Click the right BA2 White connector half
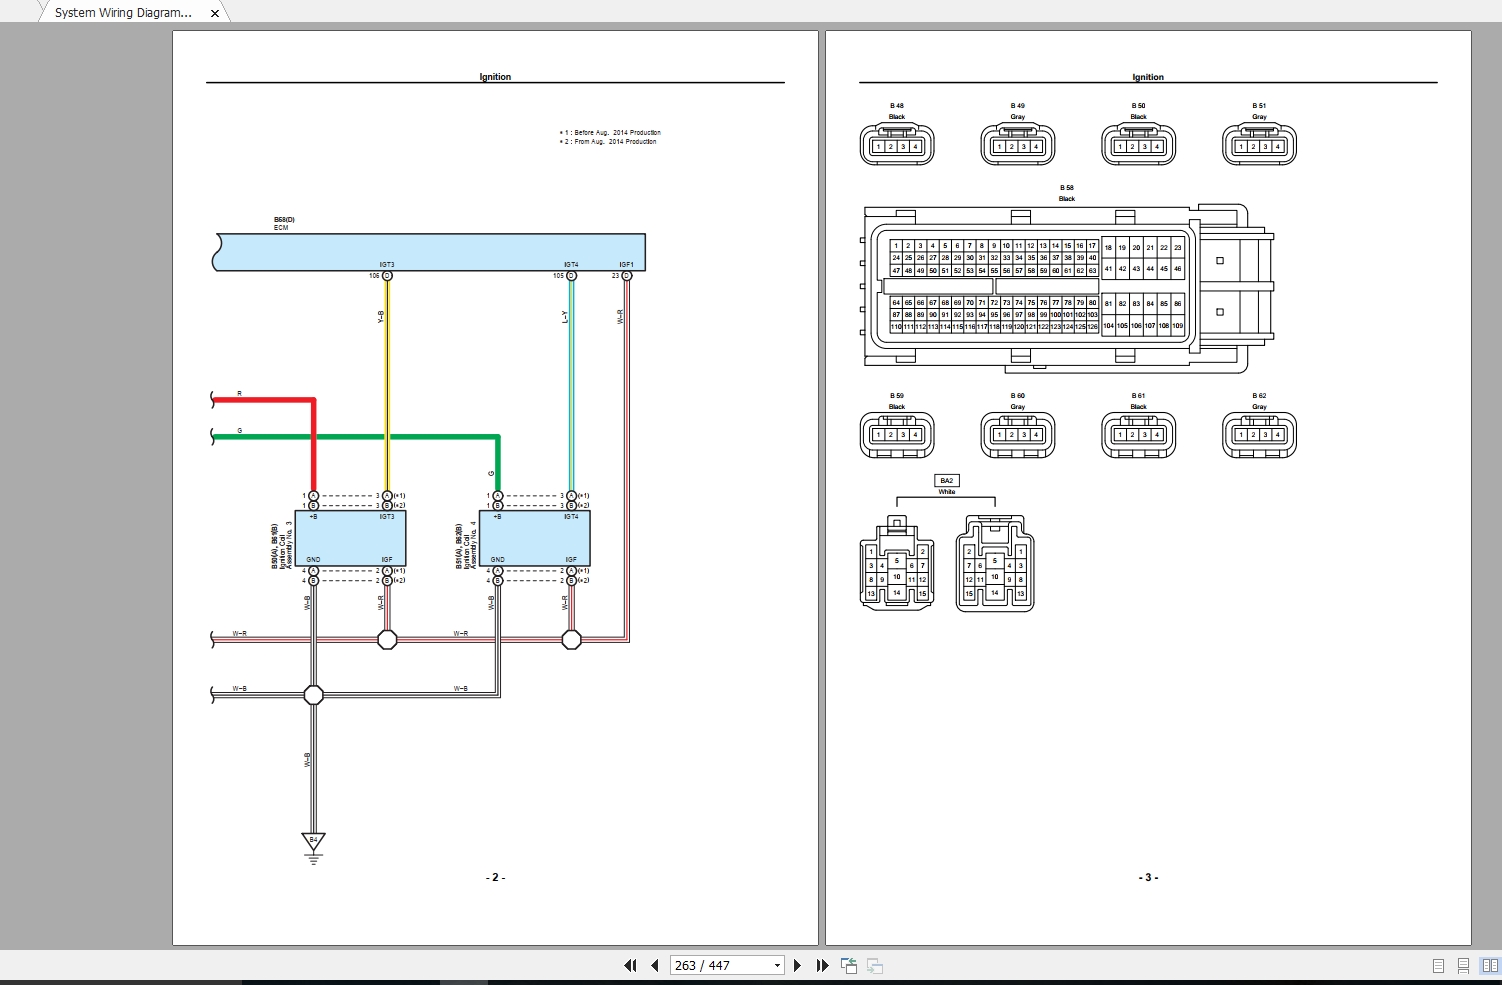Viewport: 1502px width, 985px height. click(995, 563)
